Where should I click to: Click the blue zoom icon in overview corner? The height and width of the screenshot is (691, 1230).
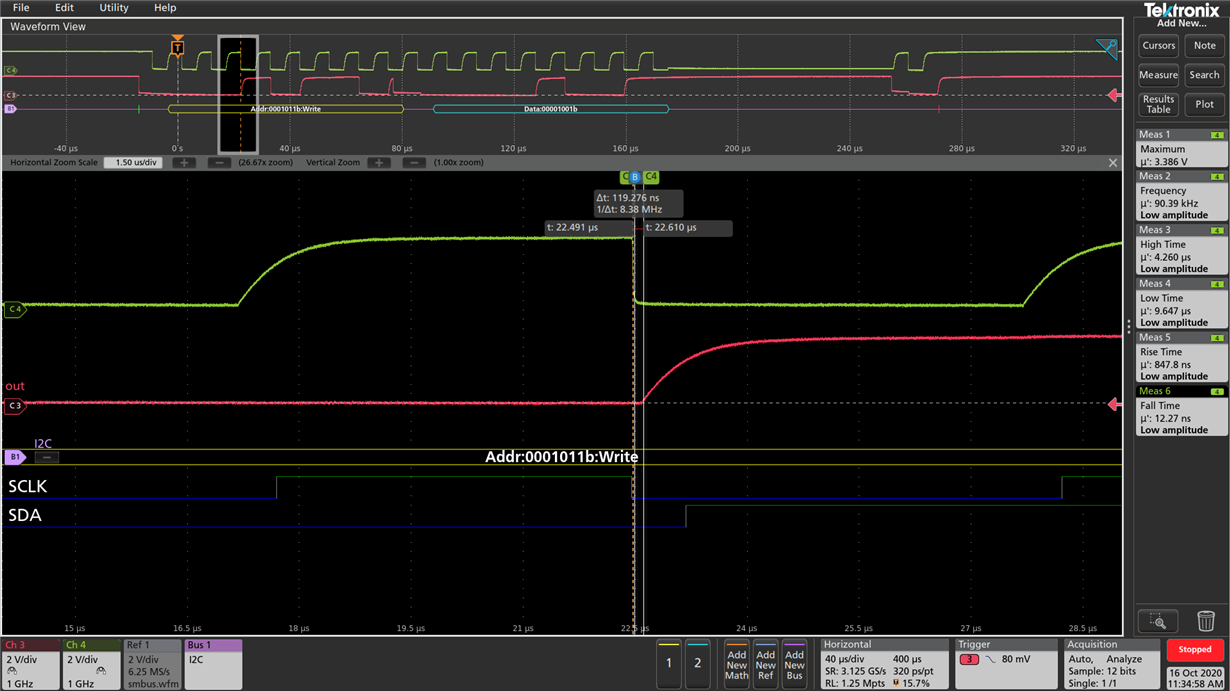1106,49
